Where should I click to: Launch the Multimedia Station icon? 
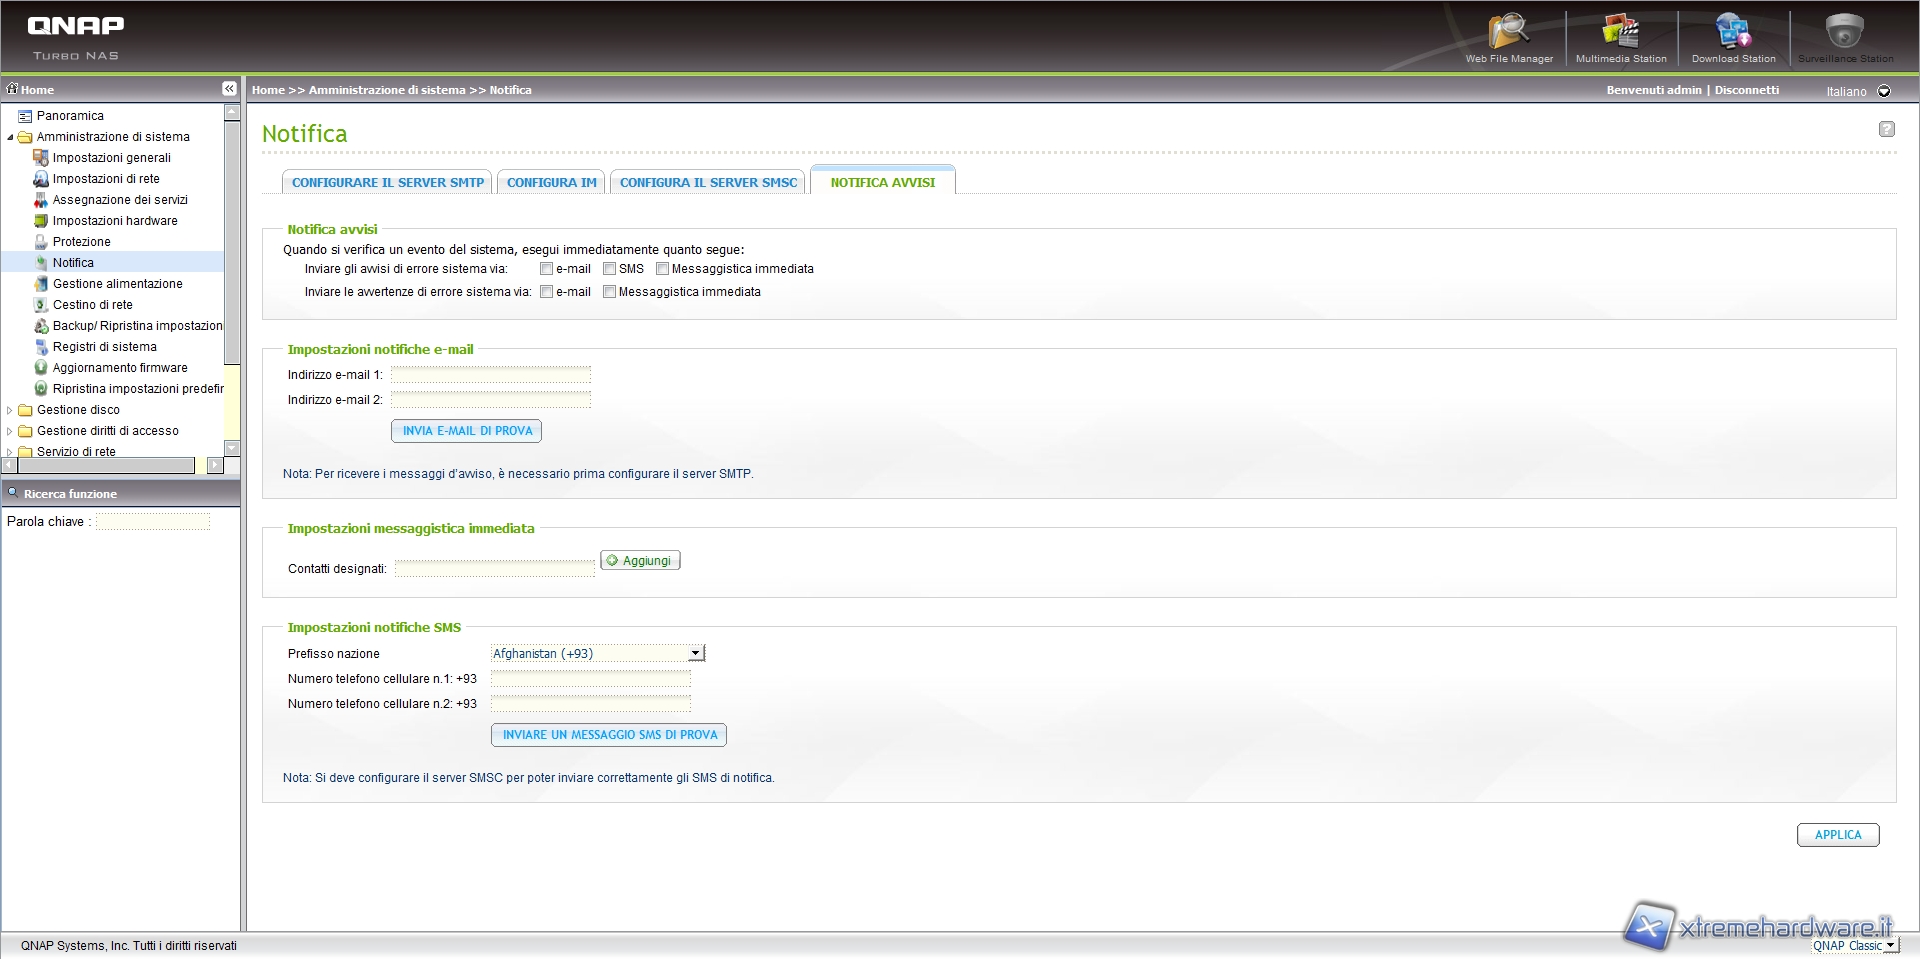[1620, 33]
